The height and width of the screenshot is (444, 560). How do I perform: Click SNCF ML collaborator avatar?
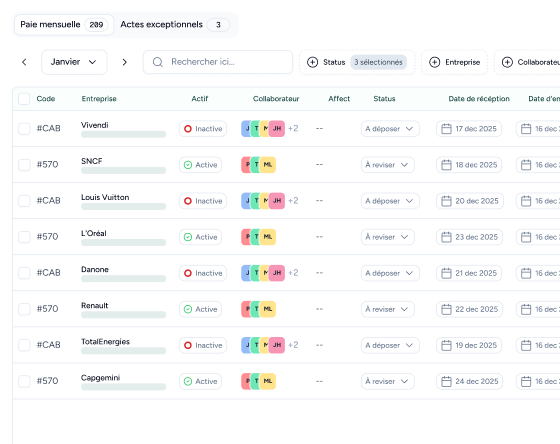(268, 165)
